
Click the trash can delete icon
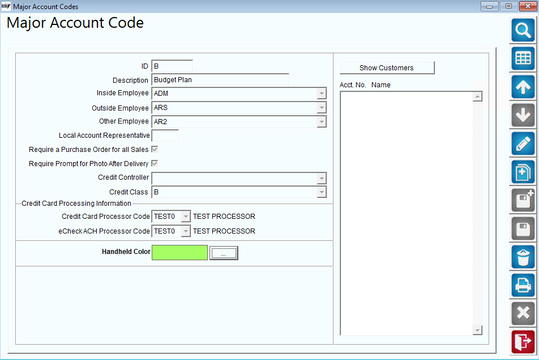(523, 257)
